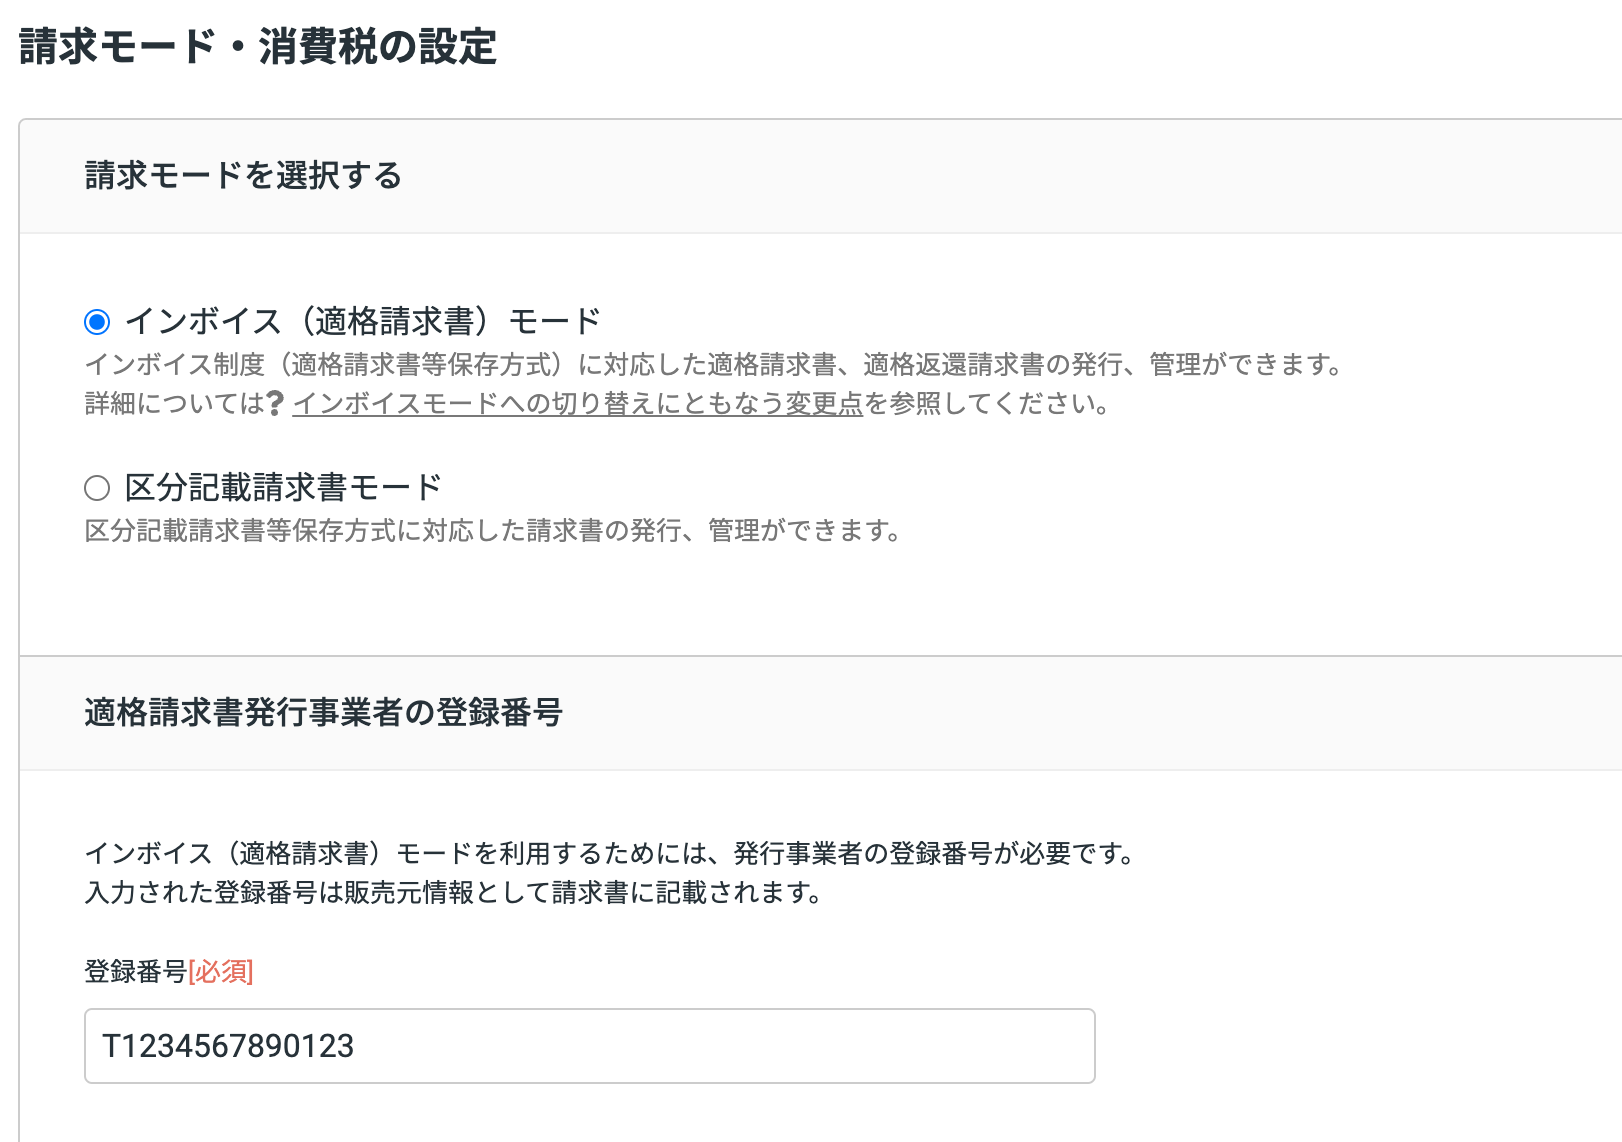Click the 区分記載請求書モード option label
The width and height of the screenshot is (1622, 1142).
tap(283, 488)
